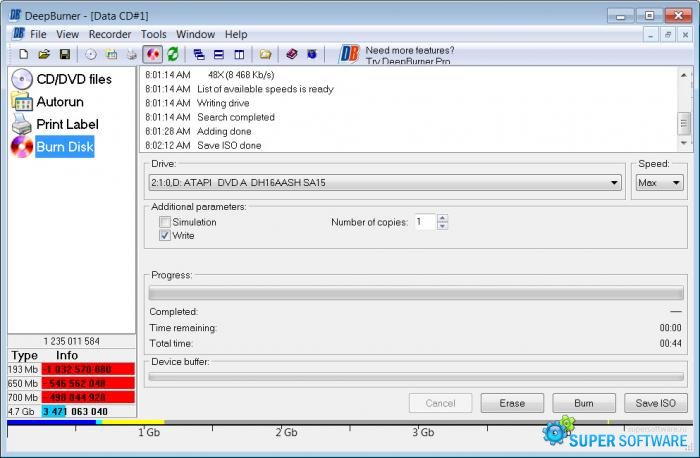The width and height of the screenshot is (700, 458).
Task: Click the Open project folder icon
Action: pos(44,54)
